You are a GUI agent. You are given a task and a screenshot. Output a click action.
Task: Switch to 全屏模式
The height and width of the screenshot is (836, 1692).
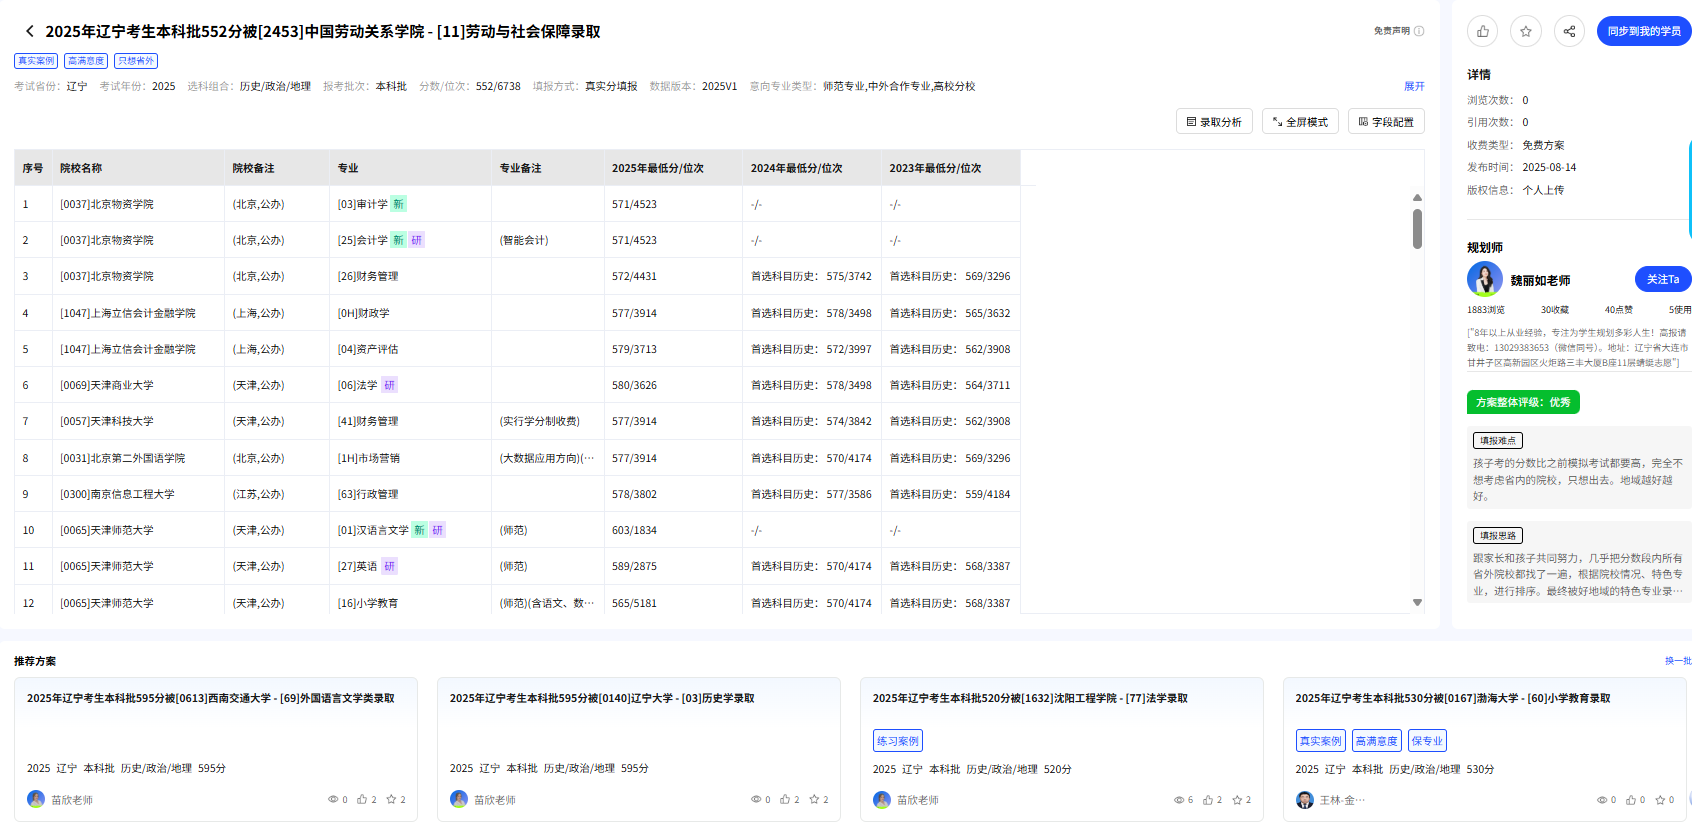1300,121
